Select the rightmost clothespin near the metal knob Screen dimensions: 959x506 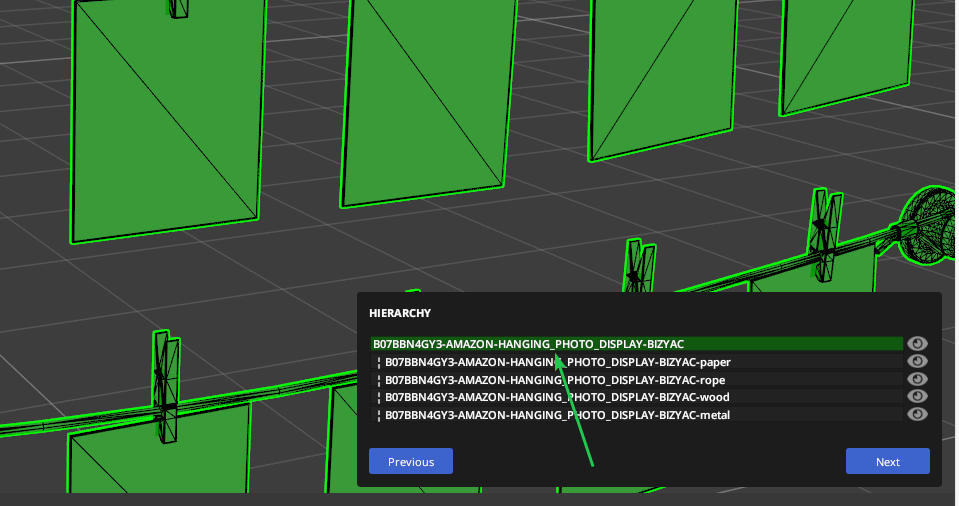pyautogui.click(x=825, y=233)
